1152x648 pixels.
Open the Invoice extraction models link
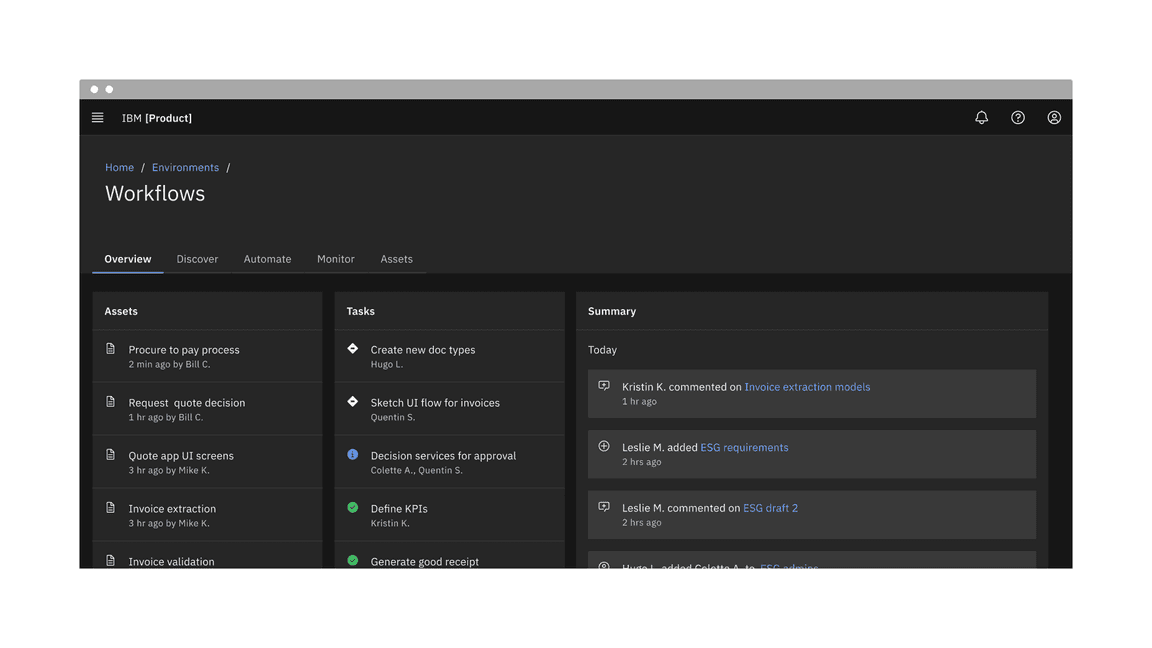click(x=807, y=387)
